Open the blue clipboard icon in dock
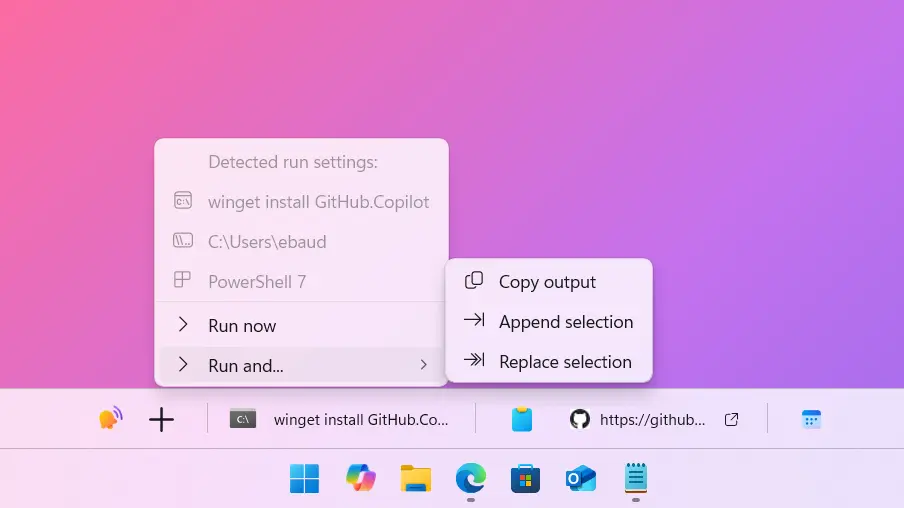904x508 pixels. tap(522, 419)
